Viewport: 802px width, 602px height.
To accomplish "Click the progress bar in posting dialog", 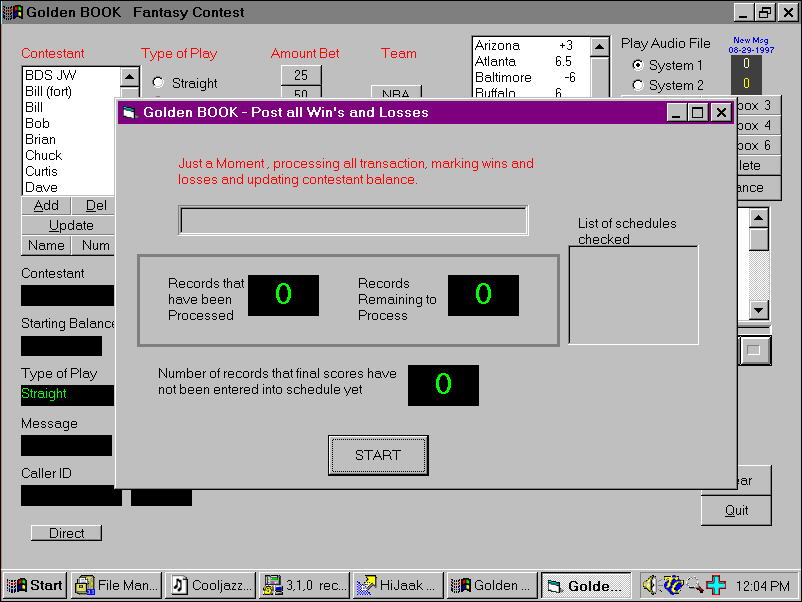I will coord(353,220).
